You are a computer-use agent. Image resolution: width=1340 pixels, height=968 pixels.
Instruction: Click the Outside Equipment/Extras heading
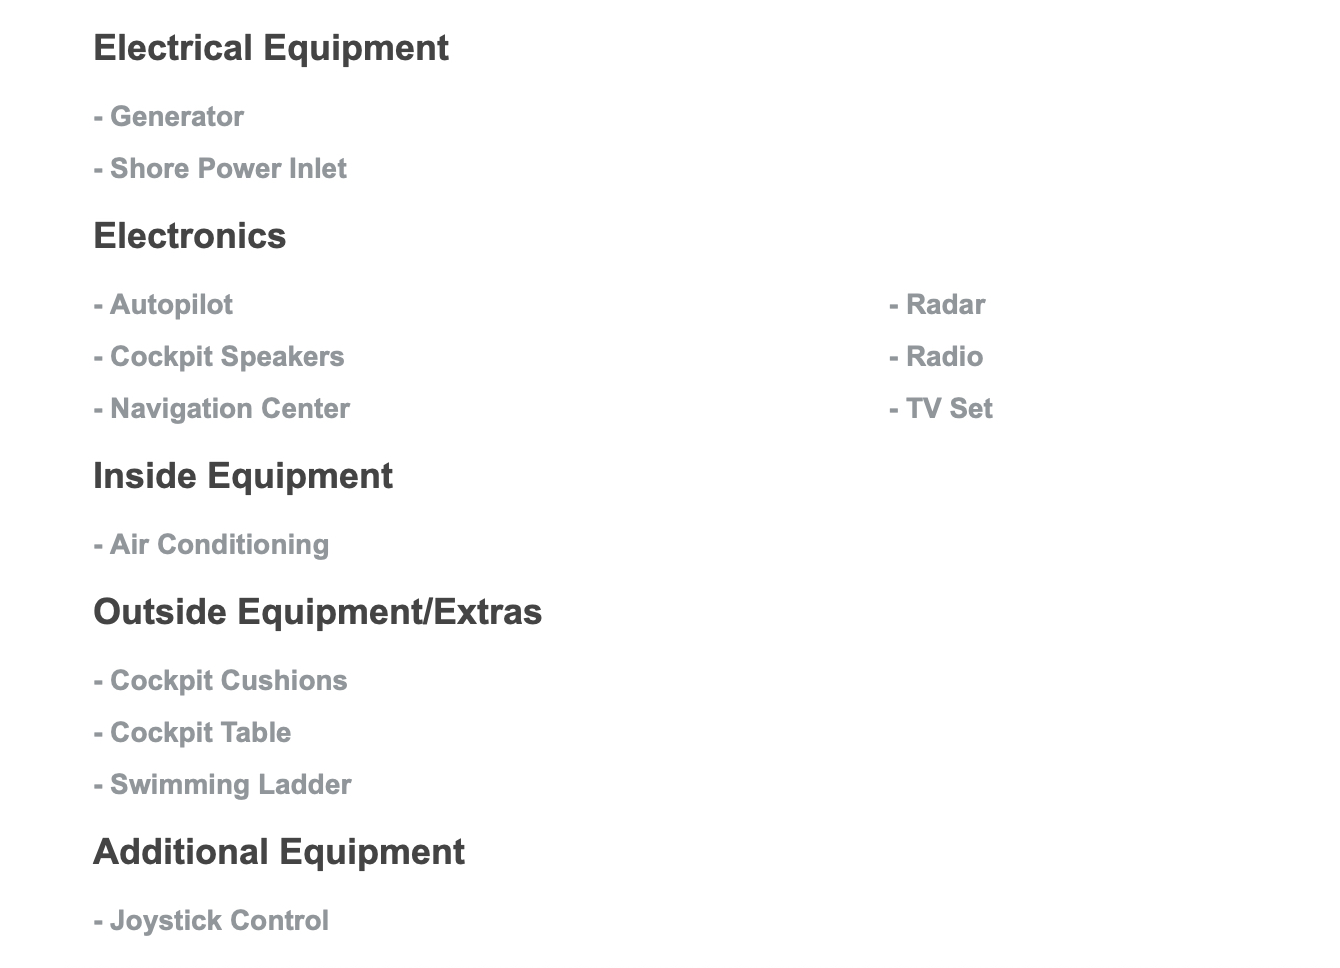point(318,612)
